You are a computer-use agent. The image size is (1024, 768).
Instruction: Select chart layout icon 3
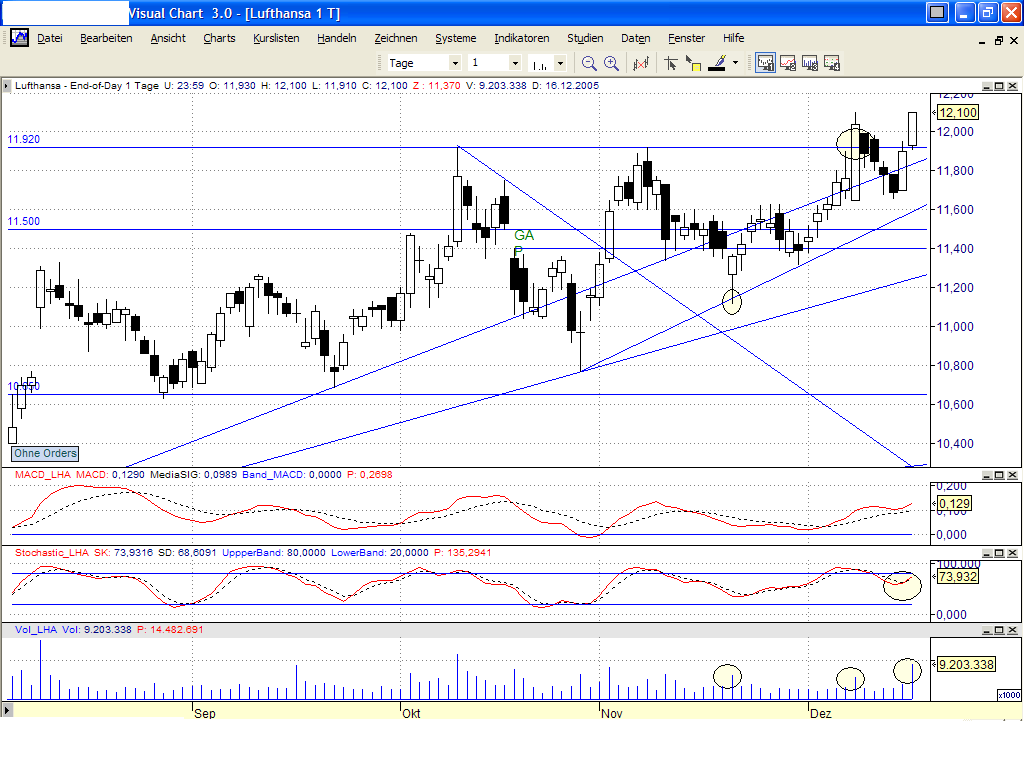[x=810, y=62]
